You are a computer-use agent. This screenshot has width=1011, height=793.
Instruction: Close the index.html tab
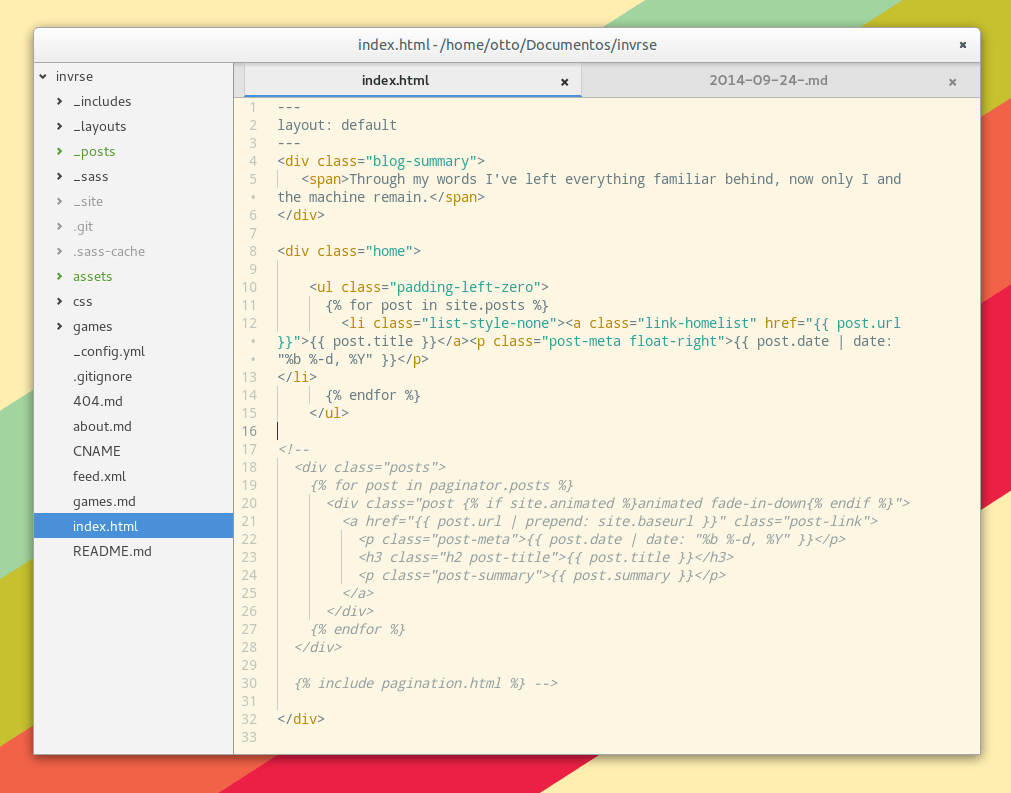(565, 82)
